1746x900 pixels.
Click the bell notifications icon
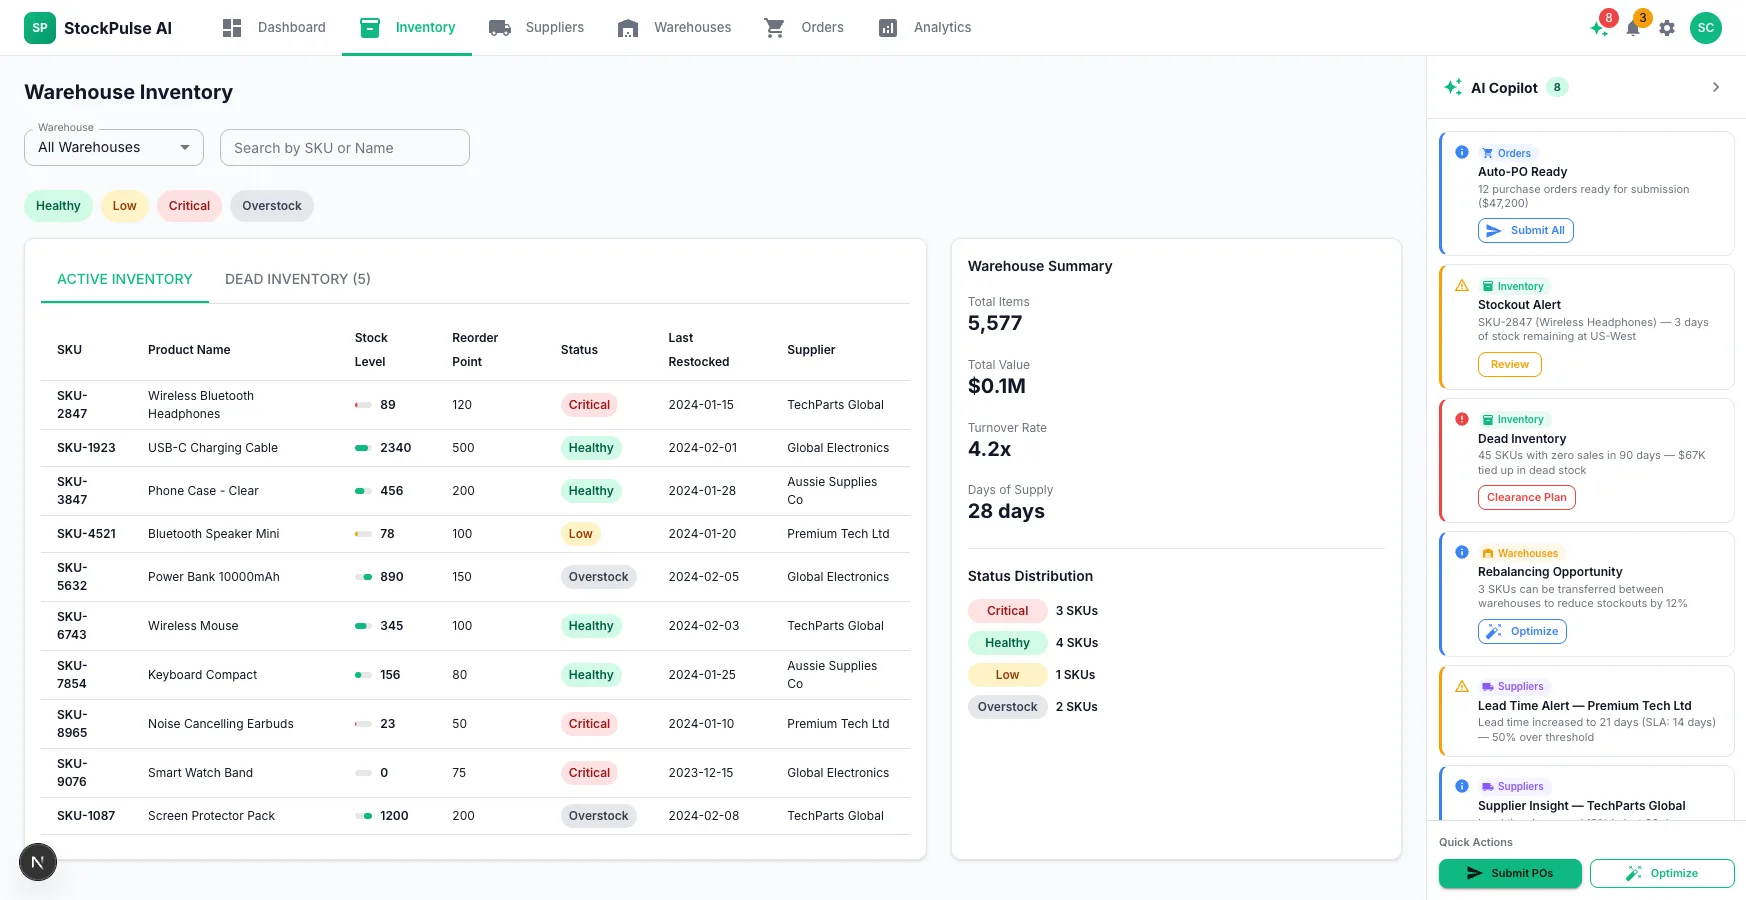(x=1633, y=28)
